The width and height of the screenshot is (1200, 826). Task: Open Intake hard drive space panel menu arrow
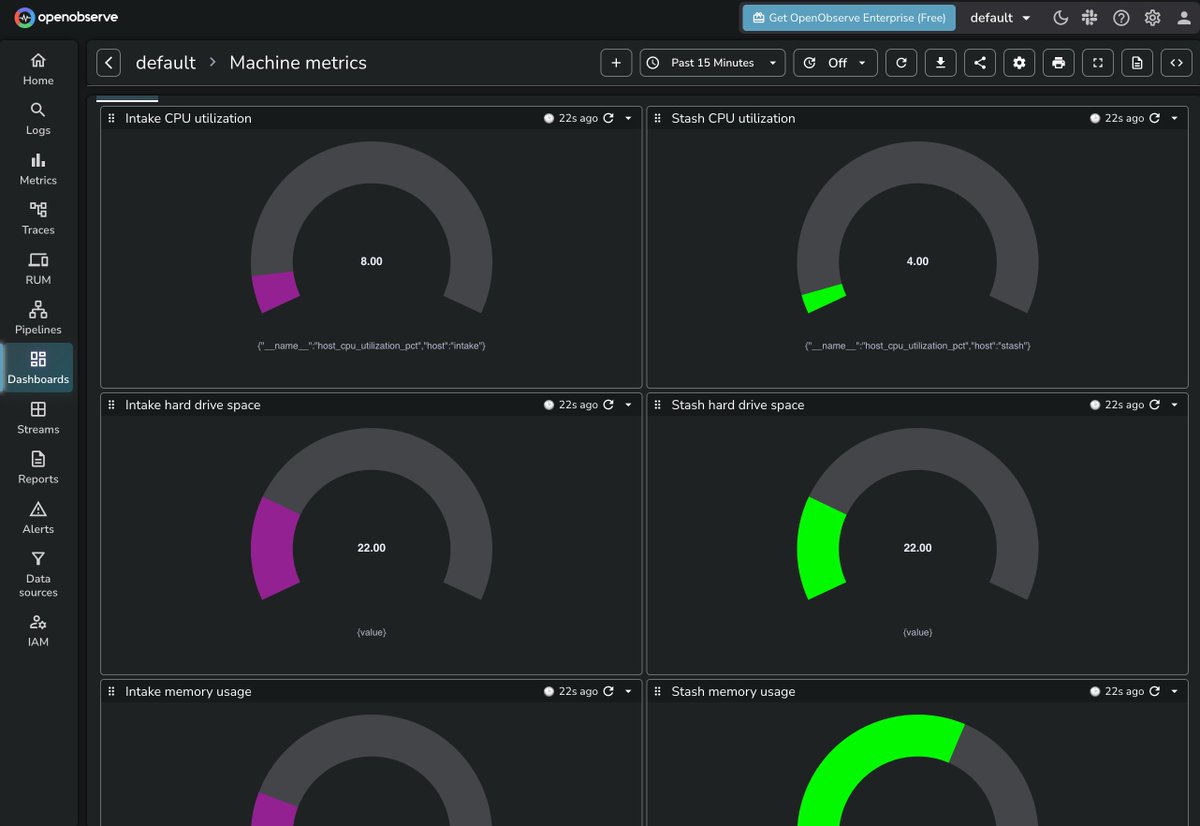(x=628, y=405)
